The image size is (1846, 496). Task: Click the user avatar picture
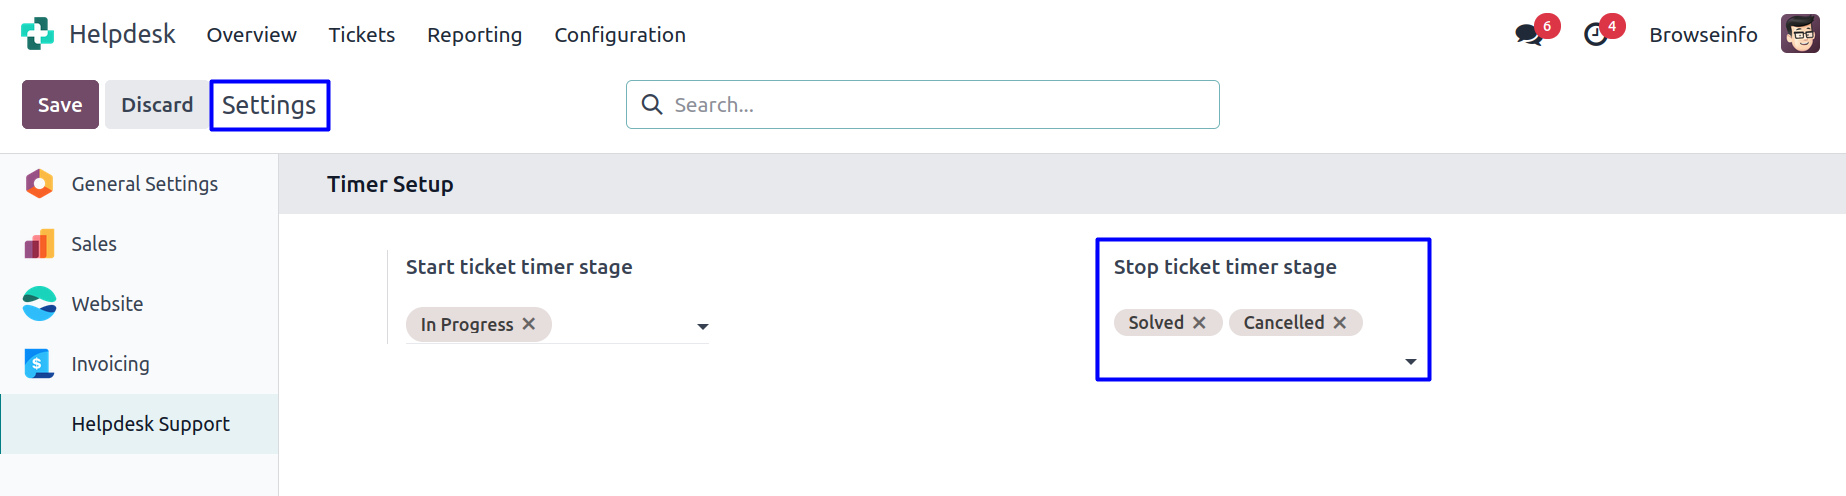click(1800, 34)
